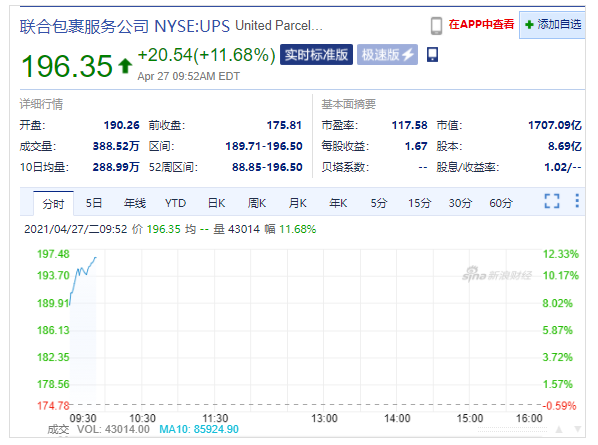
Task: Open the three-dot chart options menu
Action: pos(577,201)
